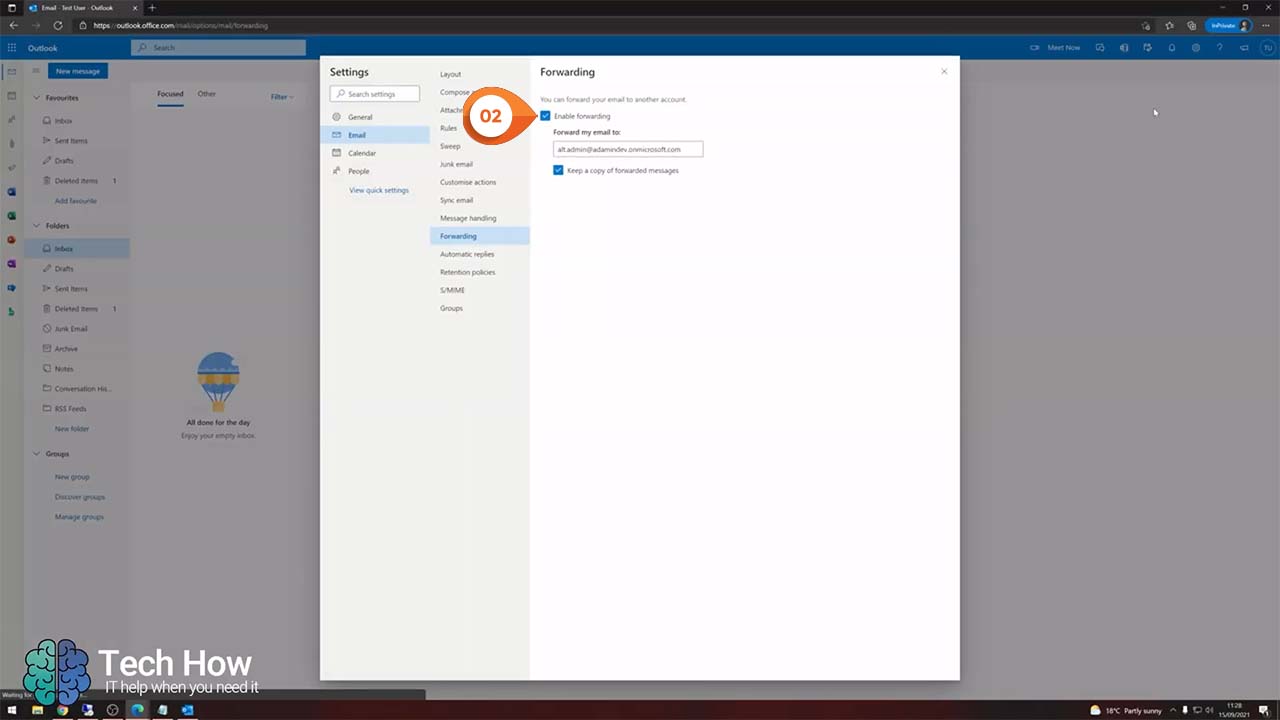Open Calendar app in left rail
This screenshot has width=1280, height=720.
click(11, 96)
